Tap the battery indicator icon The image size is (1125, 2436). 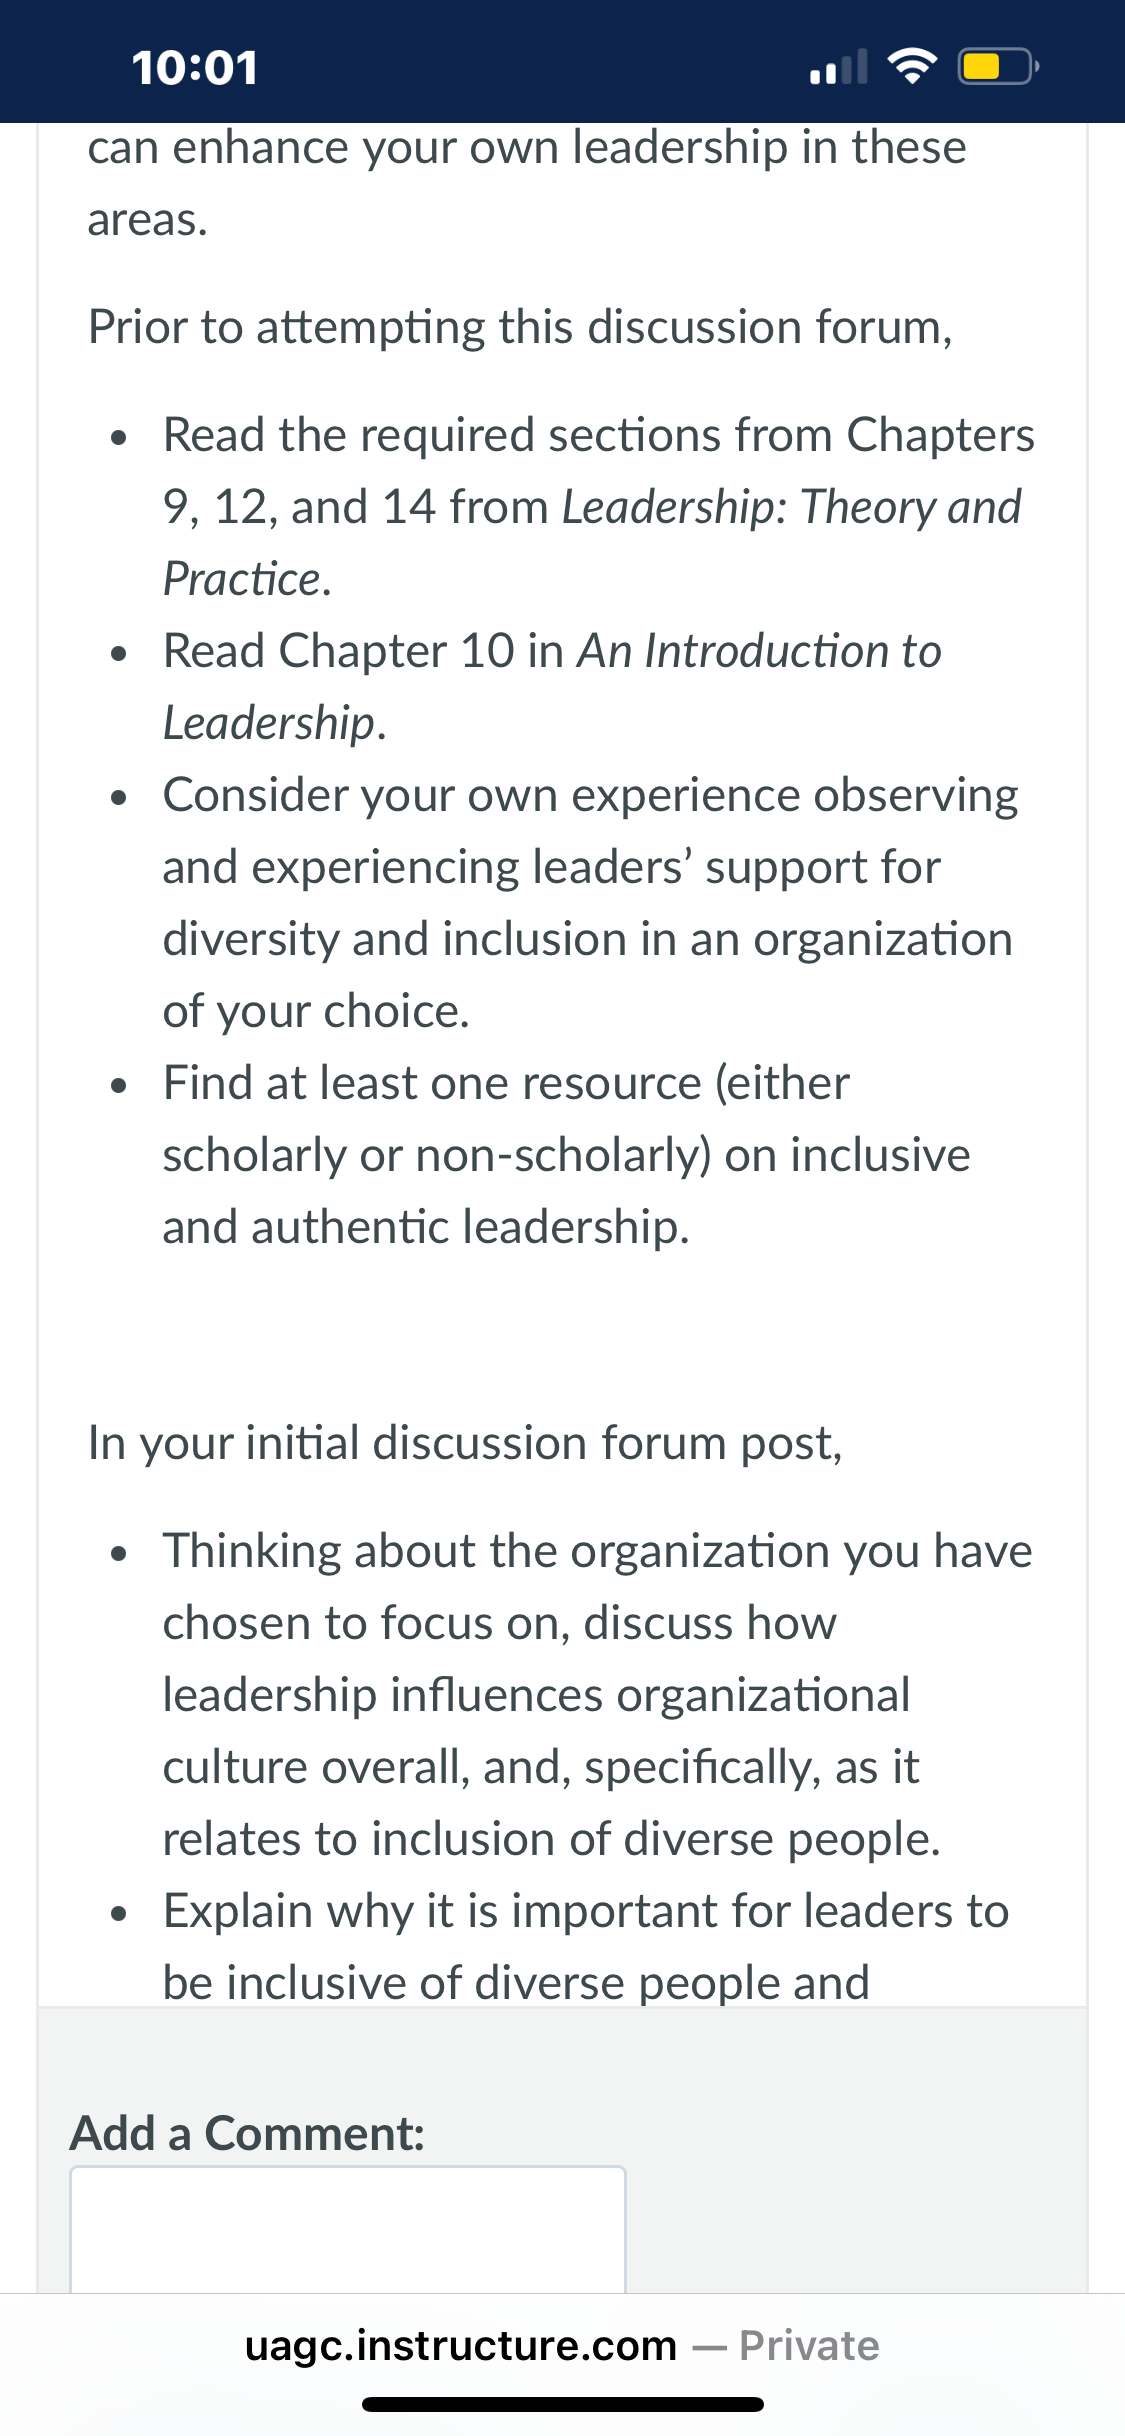coord(998,67)
